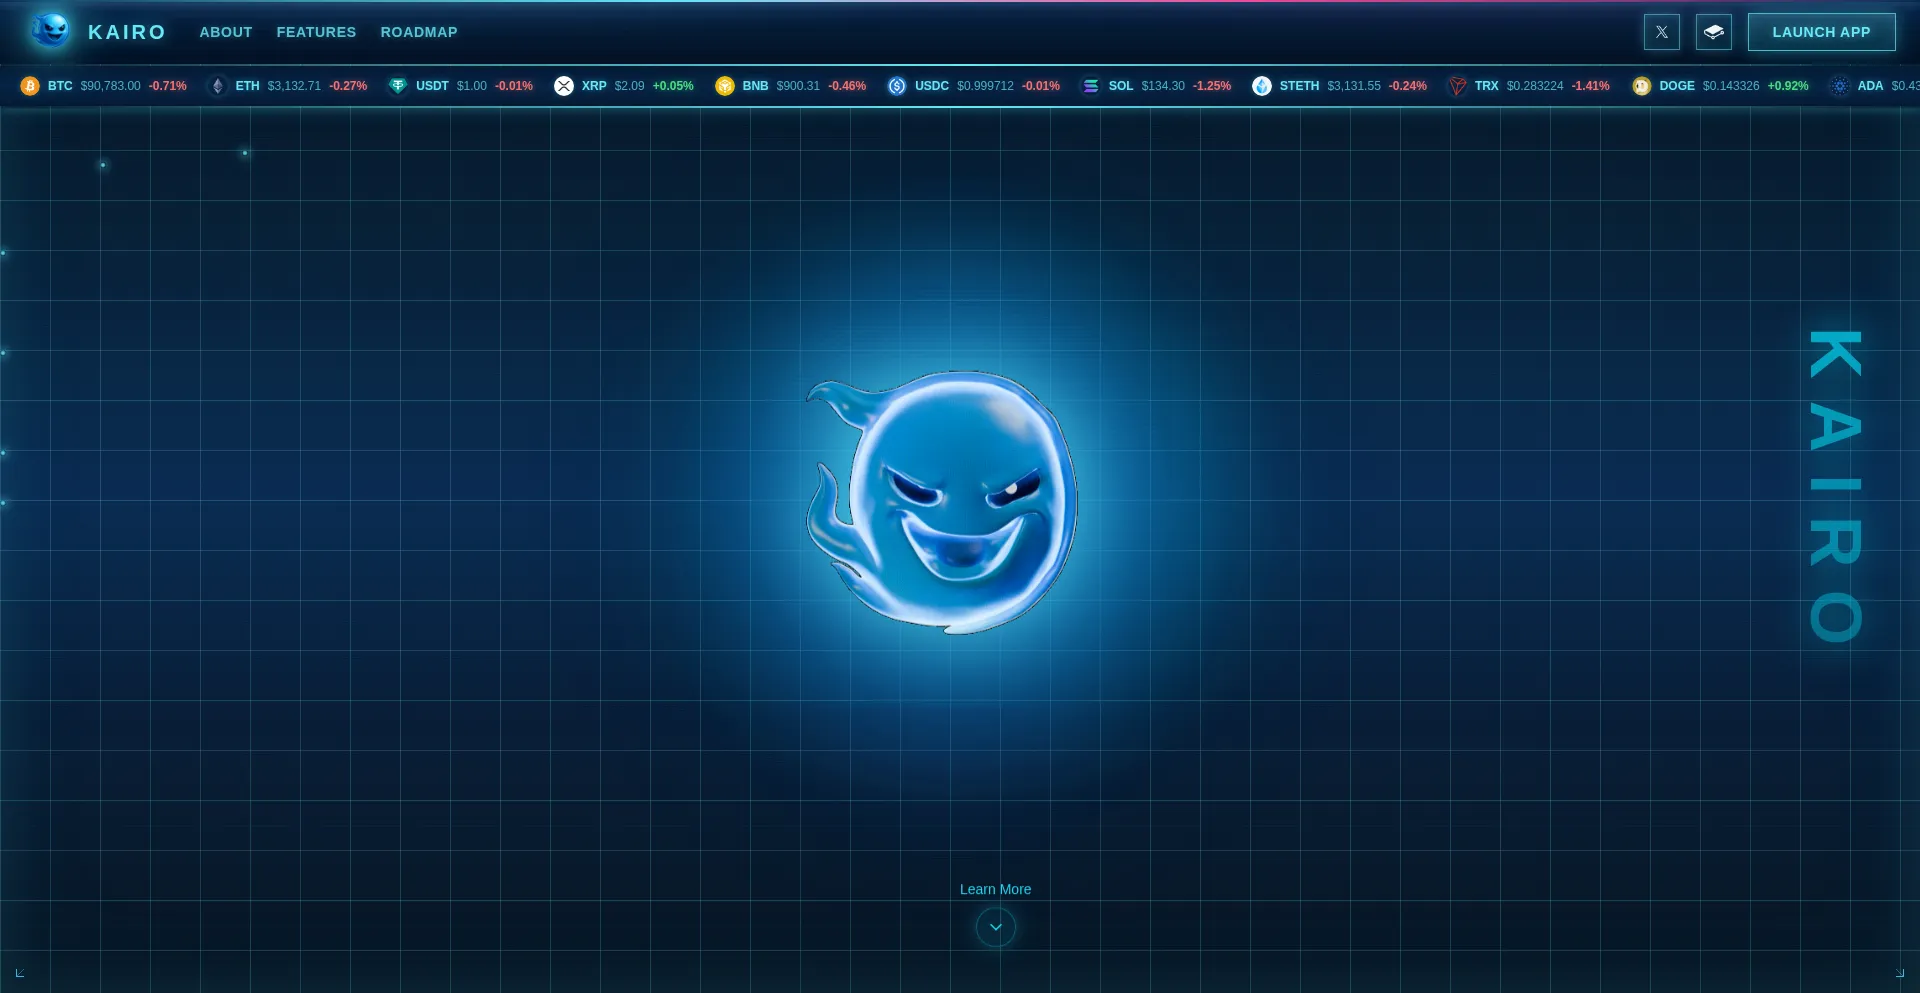The width and height of the screenshot is (1920, 993).
Task: Go to the Features section
Action: [316, 32]
